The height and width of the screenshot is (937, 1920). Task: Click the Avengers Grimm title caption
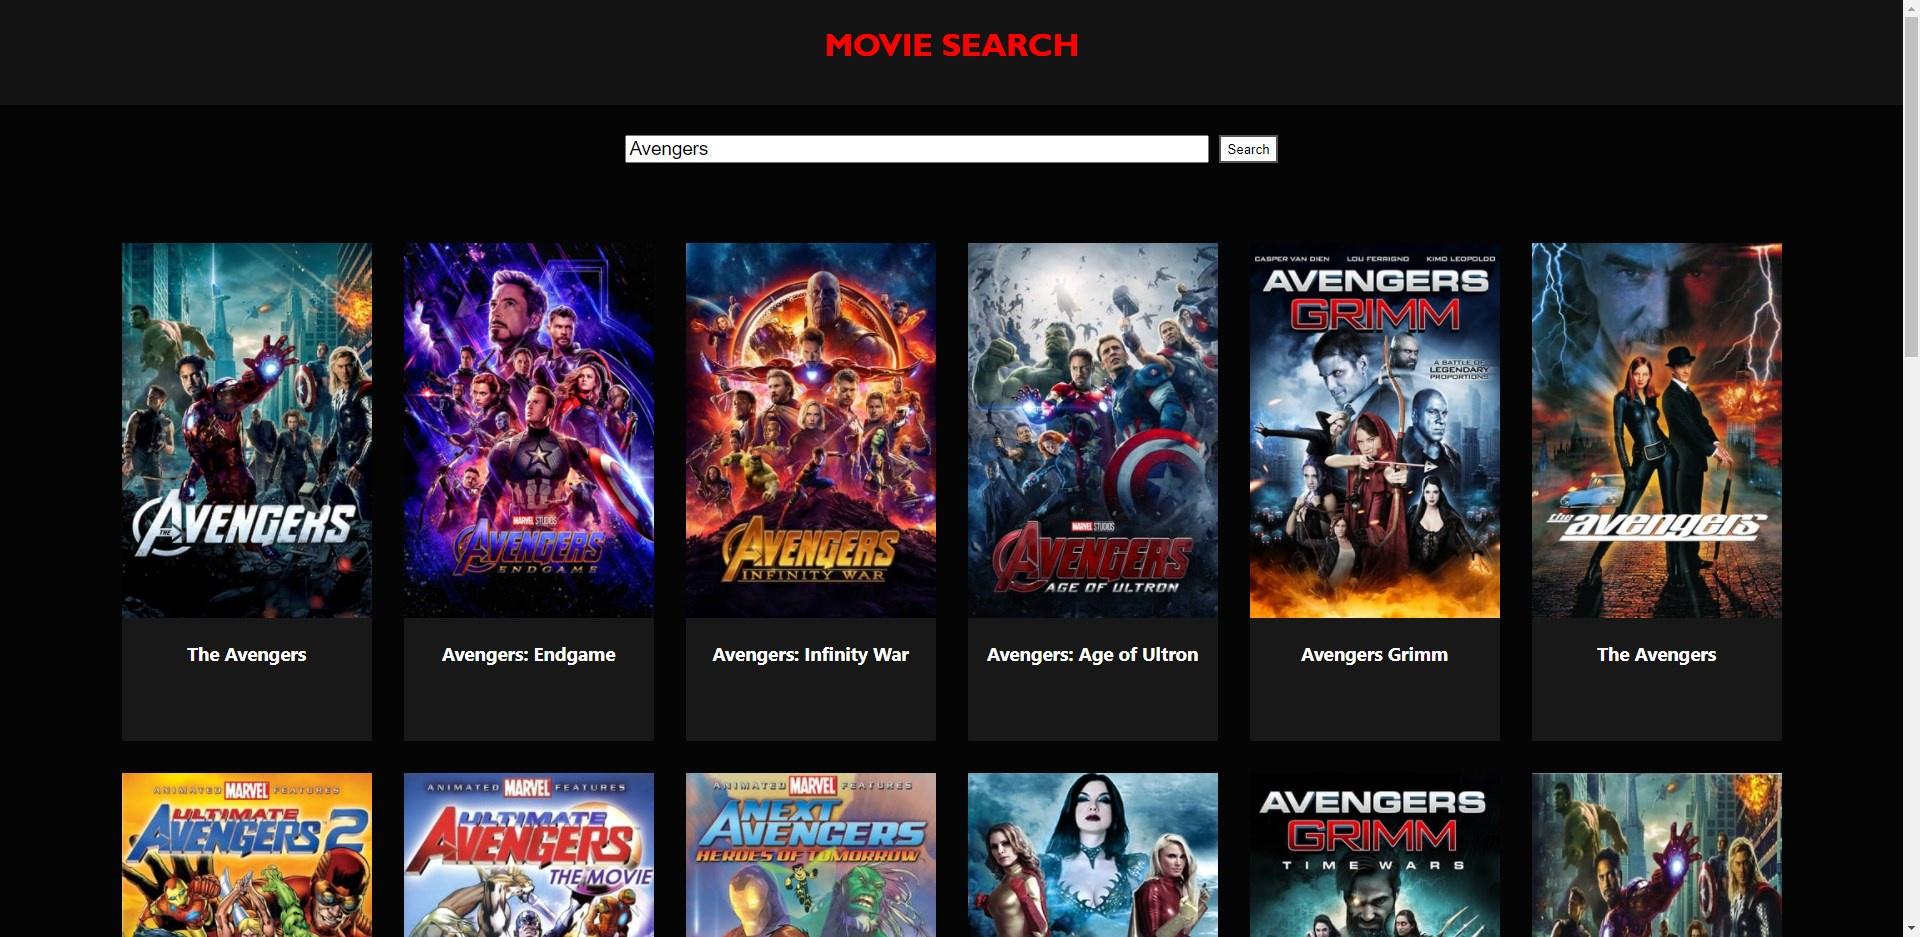pyautogui.click(x=1374, y=655)
